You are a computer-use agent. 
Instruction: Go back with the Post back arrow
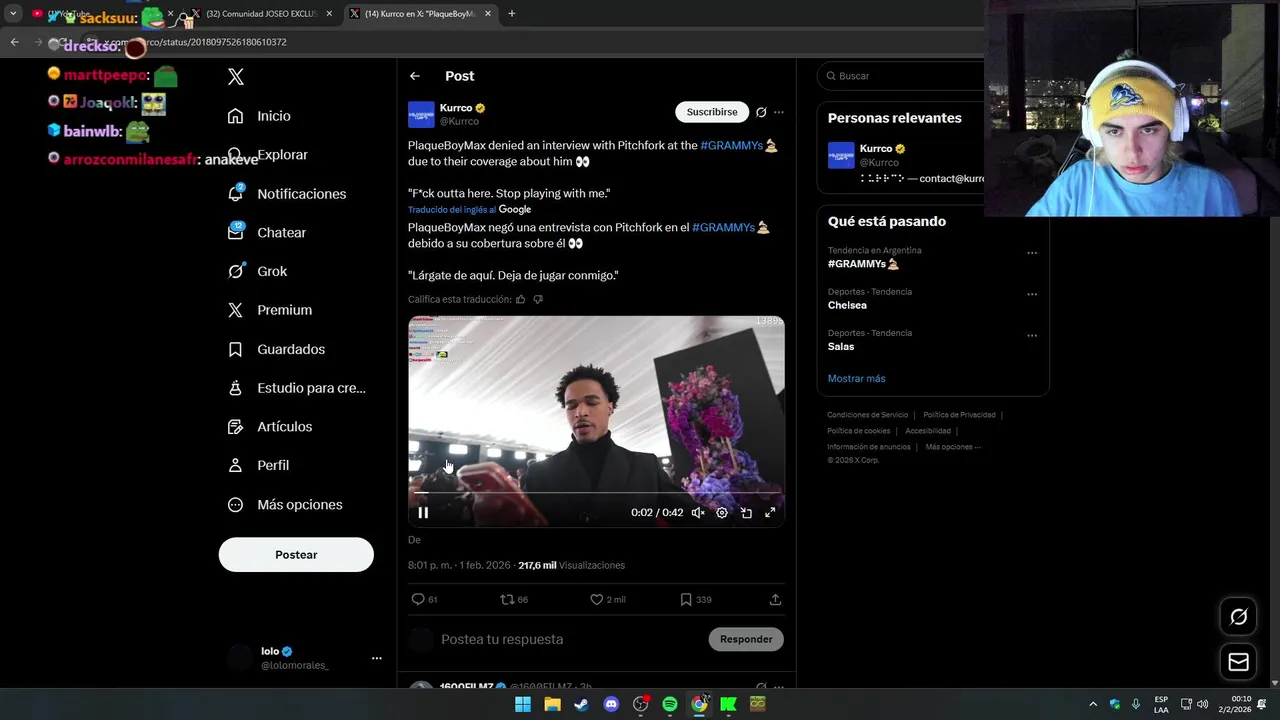pos(415,76)
